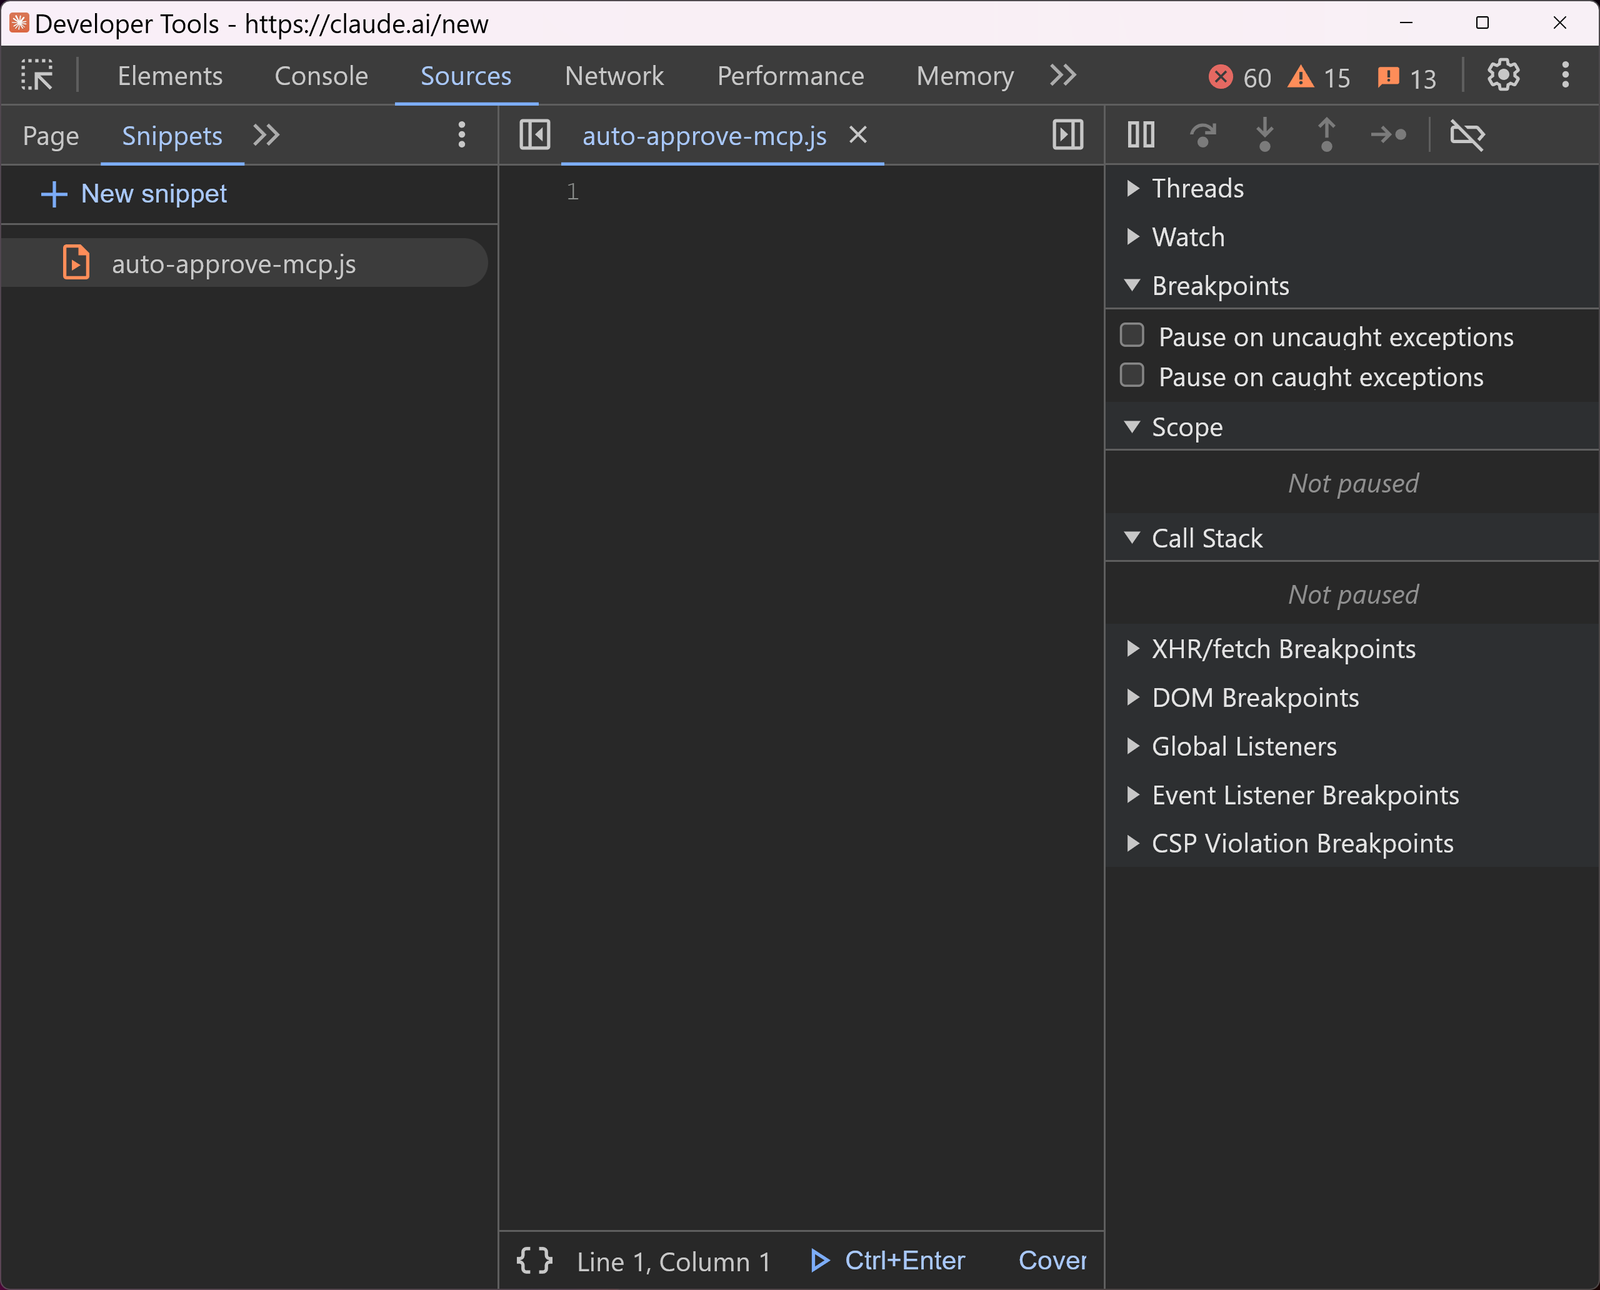Step out of current function
The image size is (1600, 1290).
(1326, 134)
